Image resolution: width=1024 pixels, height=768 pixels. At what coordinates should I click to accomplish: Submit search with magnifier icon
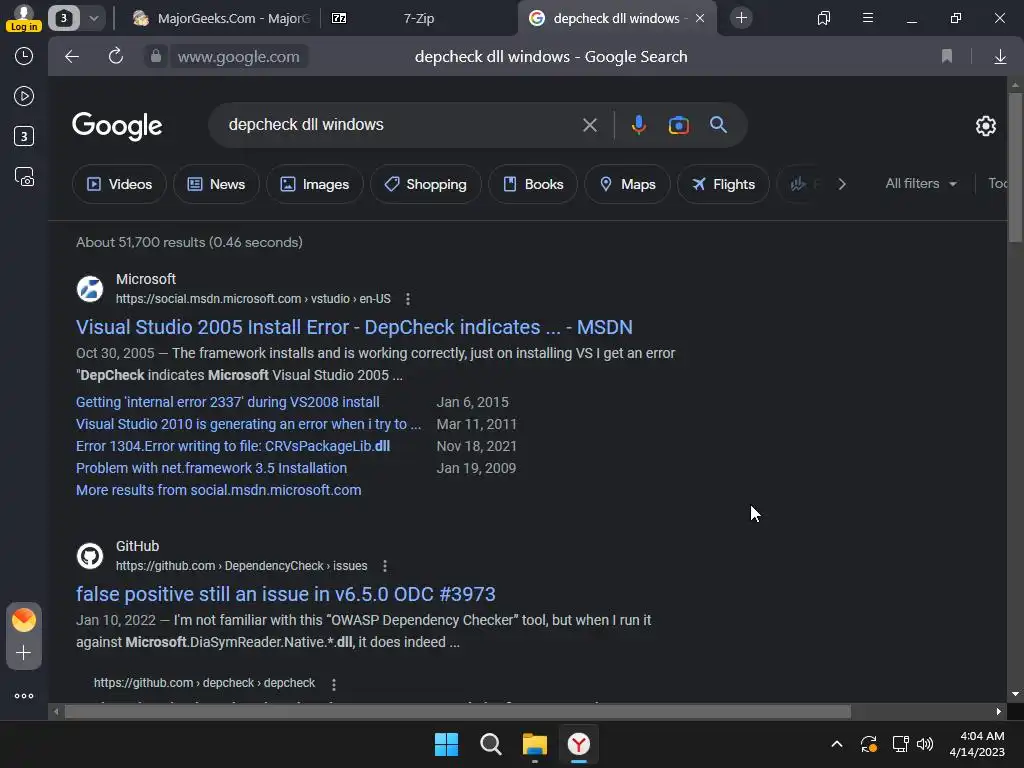point(718,125)
